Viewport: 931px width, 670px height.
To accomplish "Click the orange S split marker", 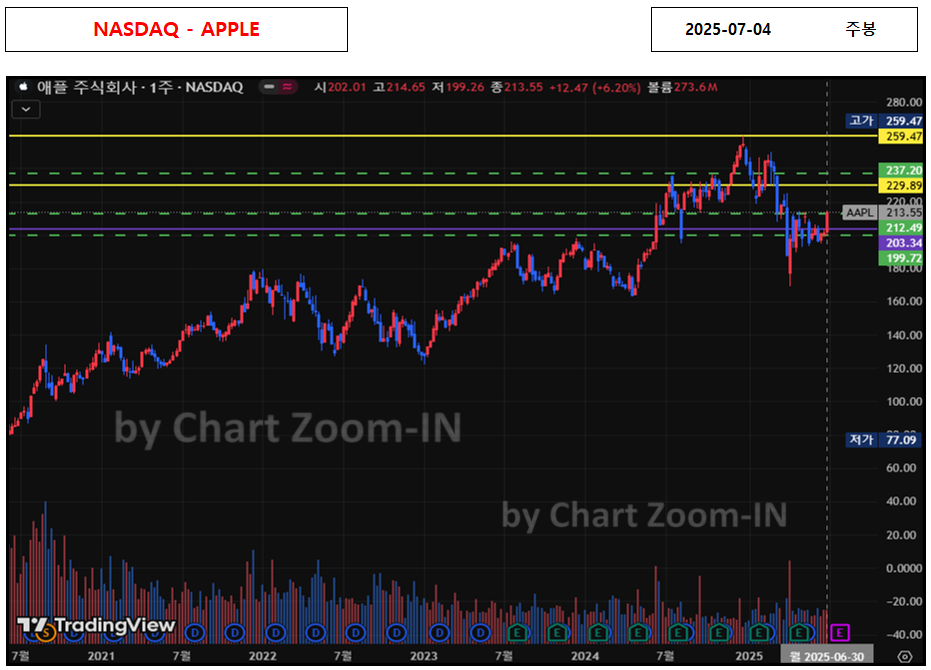I will click(45, 633).
